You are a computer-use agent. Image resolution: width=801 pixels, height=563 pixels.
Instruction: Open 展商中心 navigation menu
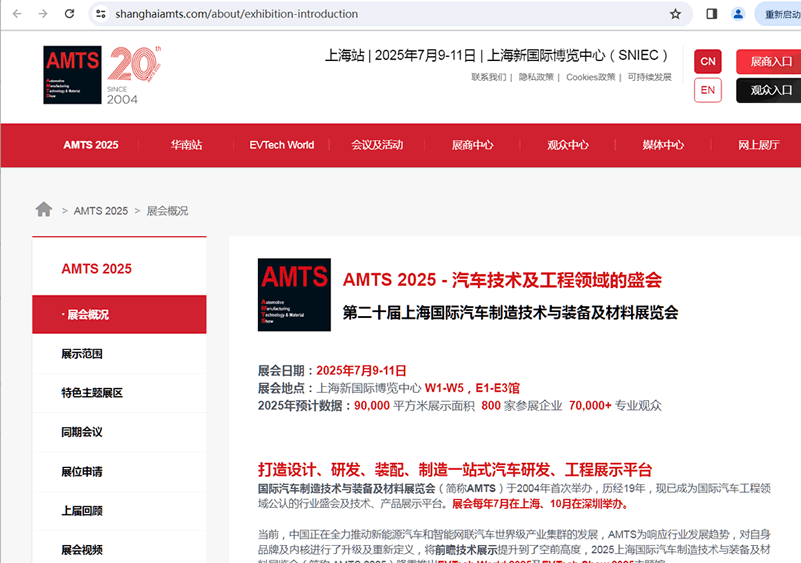(473, 145)
